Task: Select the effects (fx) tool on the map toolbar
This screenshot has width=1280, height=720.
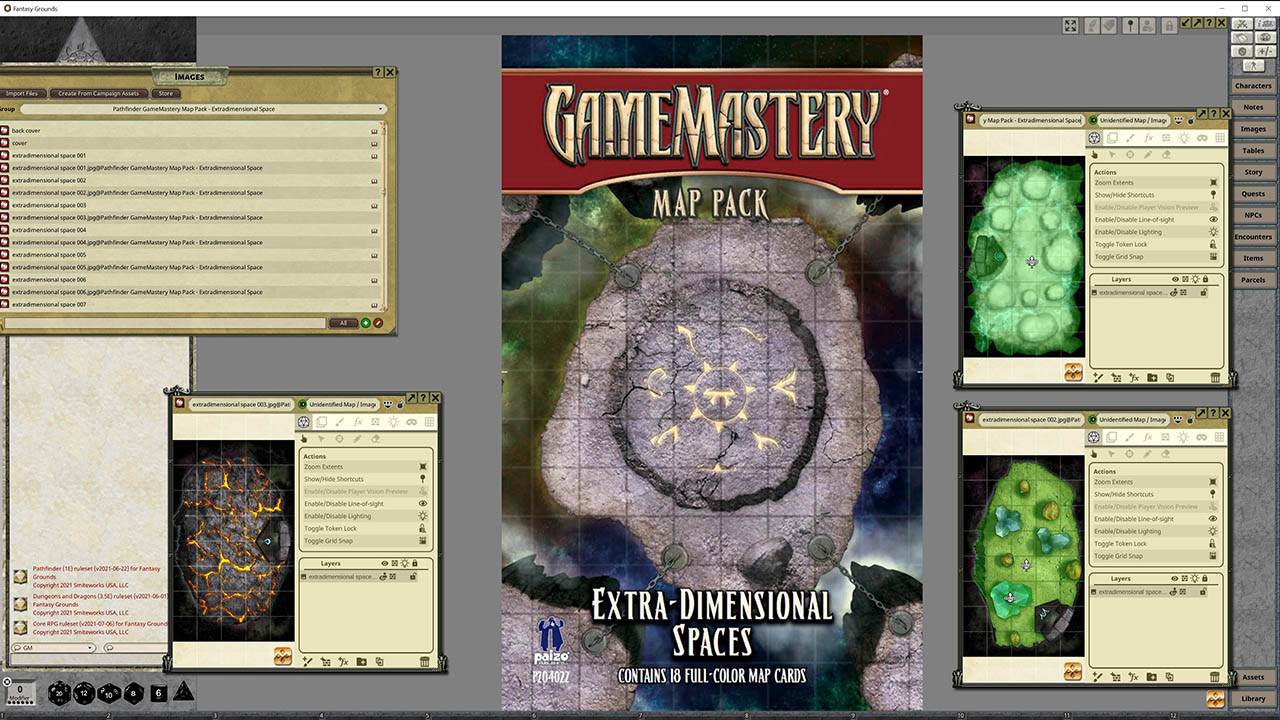Action: (359, 422)
